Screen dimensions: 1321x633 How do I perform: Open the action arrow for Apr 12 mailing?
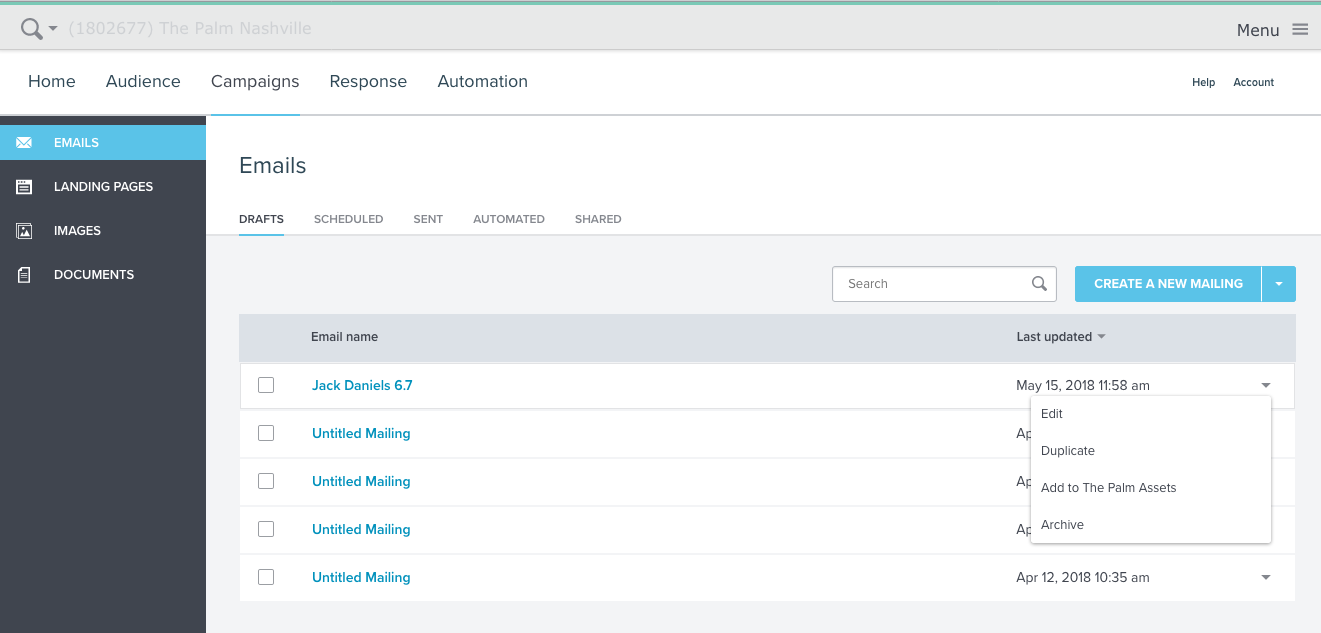[x=1266, y=577]
